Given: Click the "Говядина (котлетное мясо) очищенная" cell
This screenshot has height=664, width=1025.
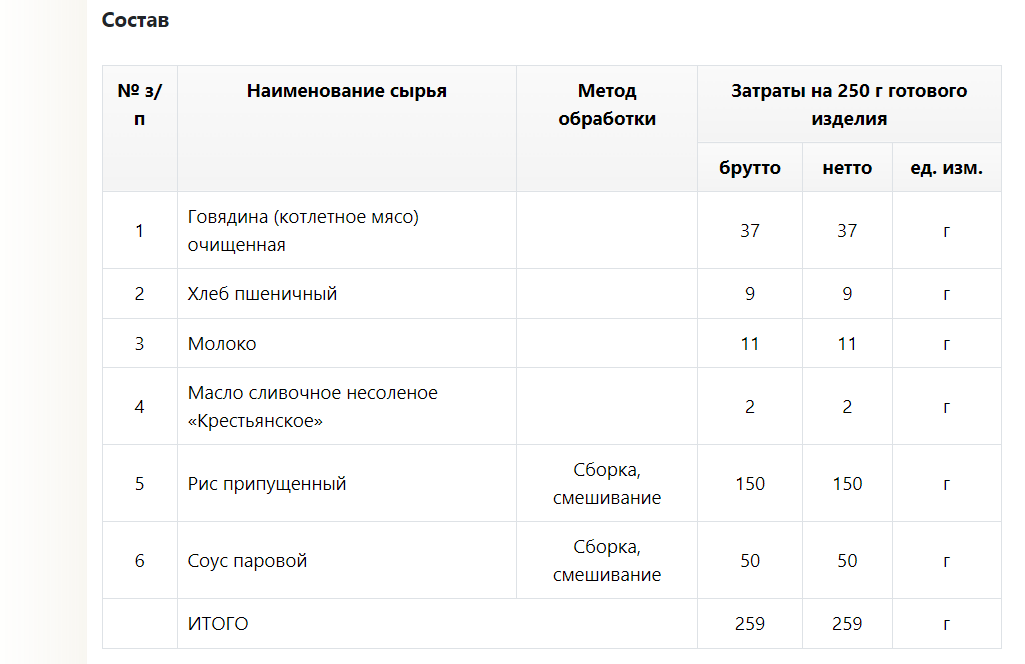Looking at the screenshot, I should click(303, 231).
